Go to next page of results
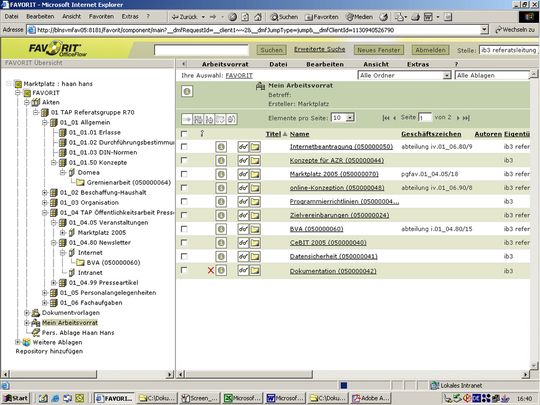The height and width of the screenshot is (405, 540). coord(458,118)
